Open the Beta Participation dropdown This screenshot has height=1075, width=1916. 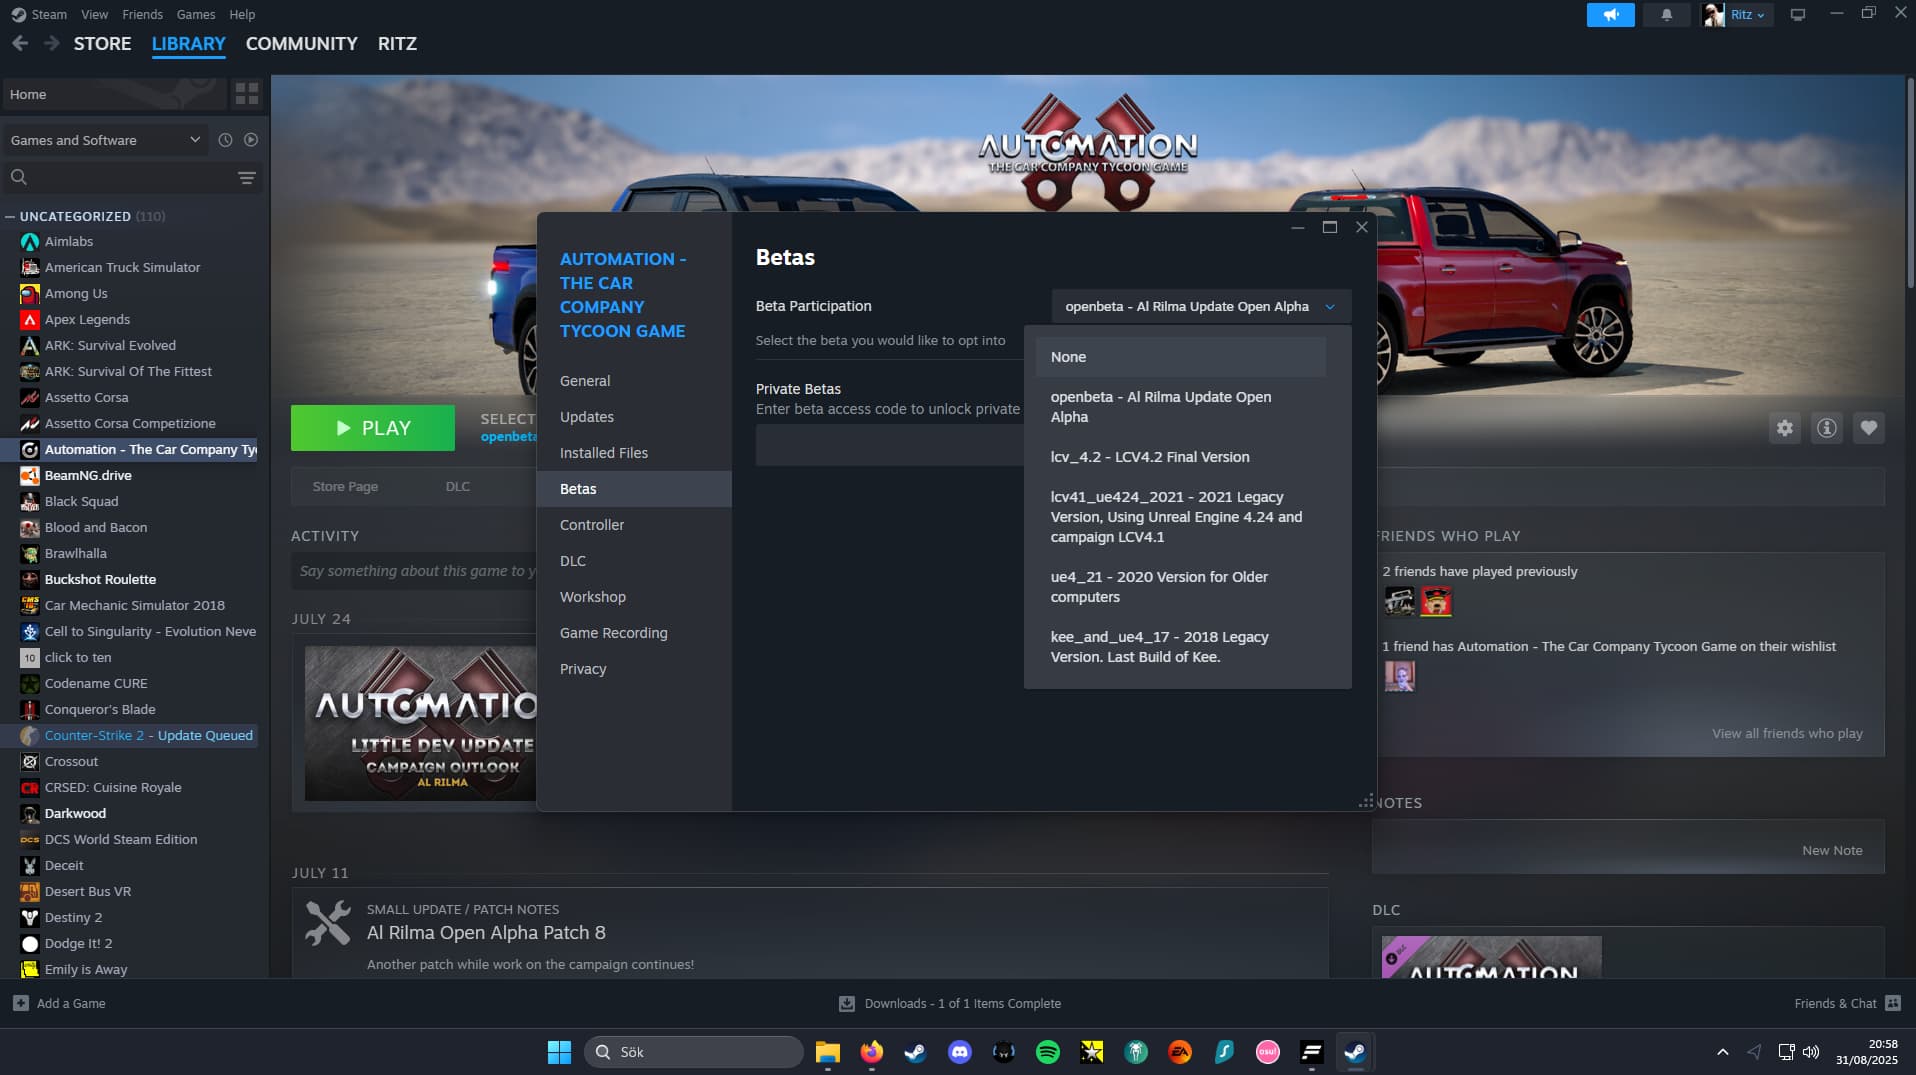click(x=1200, y=307)
